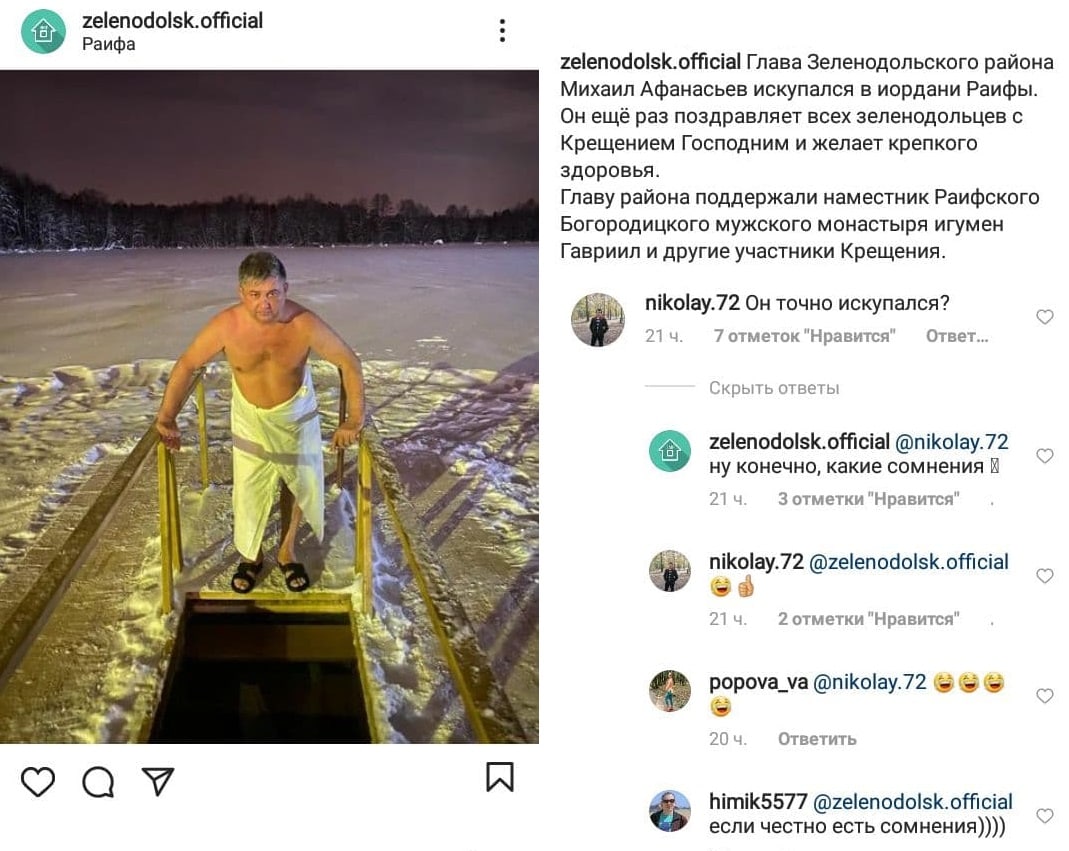The image size is (1069, 851).
Task: Open the ice-hole bathing photo
Action: [x=269, y=406]
